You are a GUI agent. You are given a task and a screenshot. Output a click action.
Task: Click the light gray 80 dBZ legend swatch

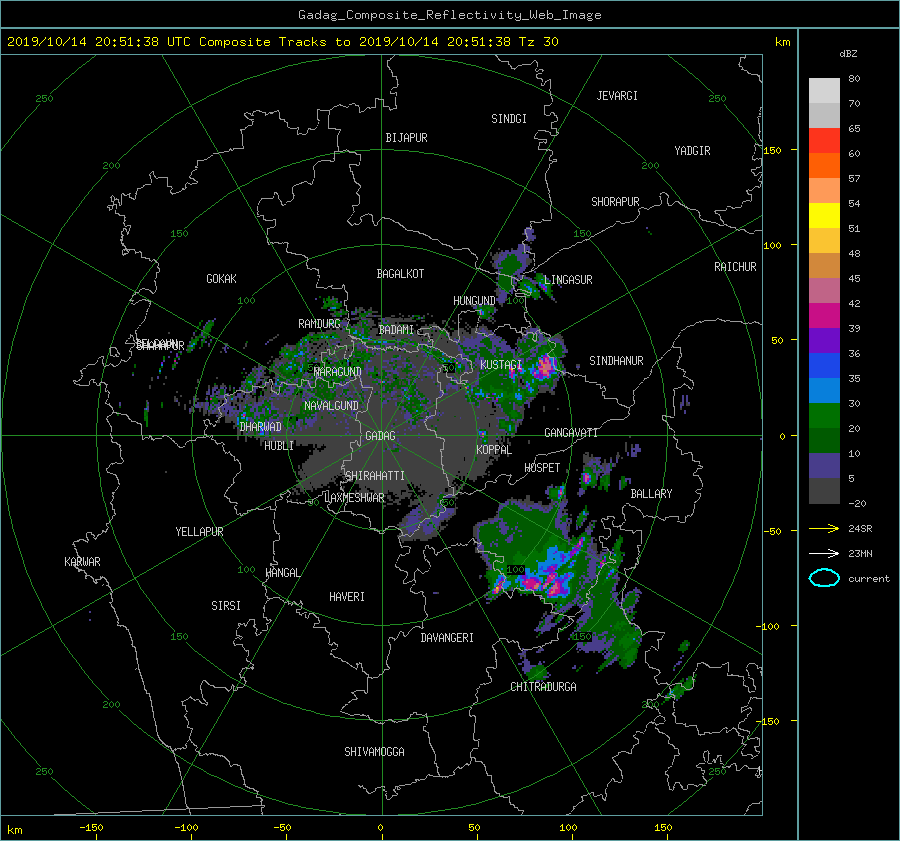[x=824, y=90]
